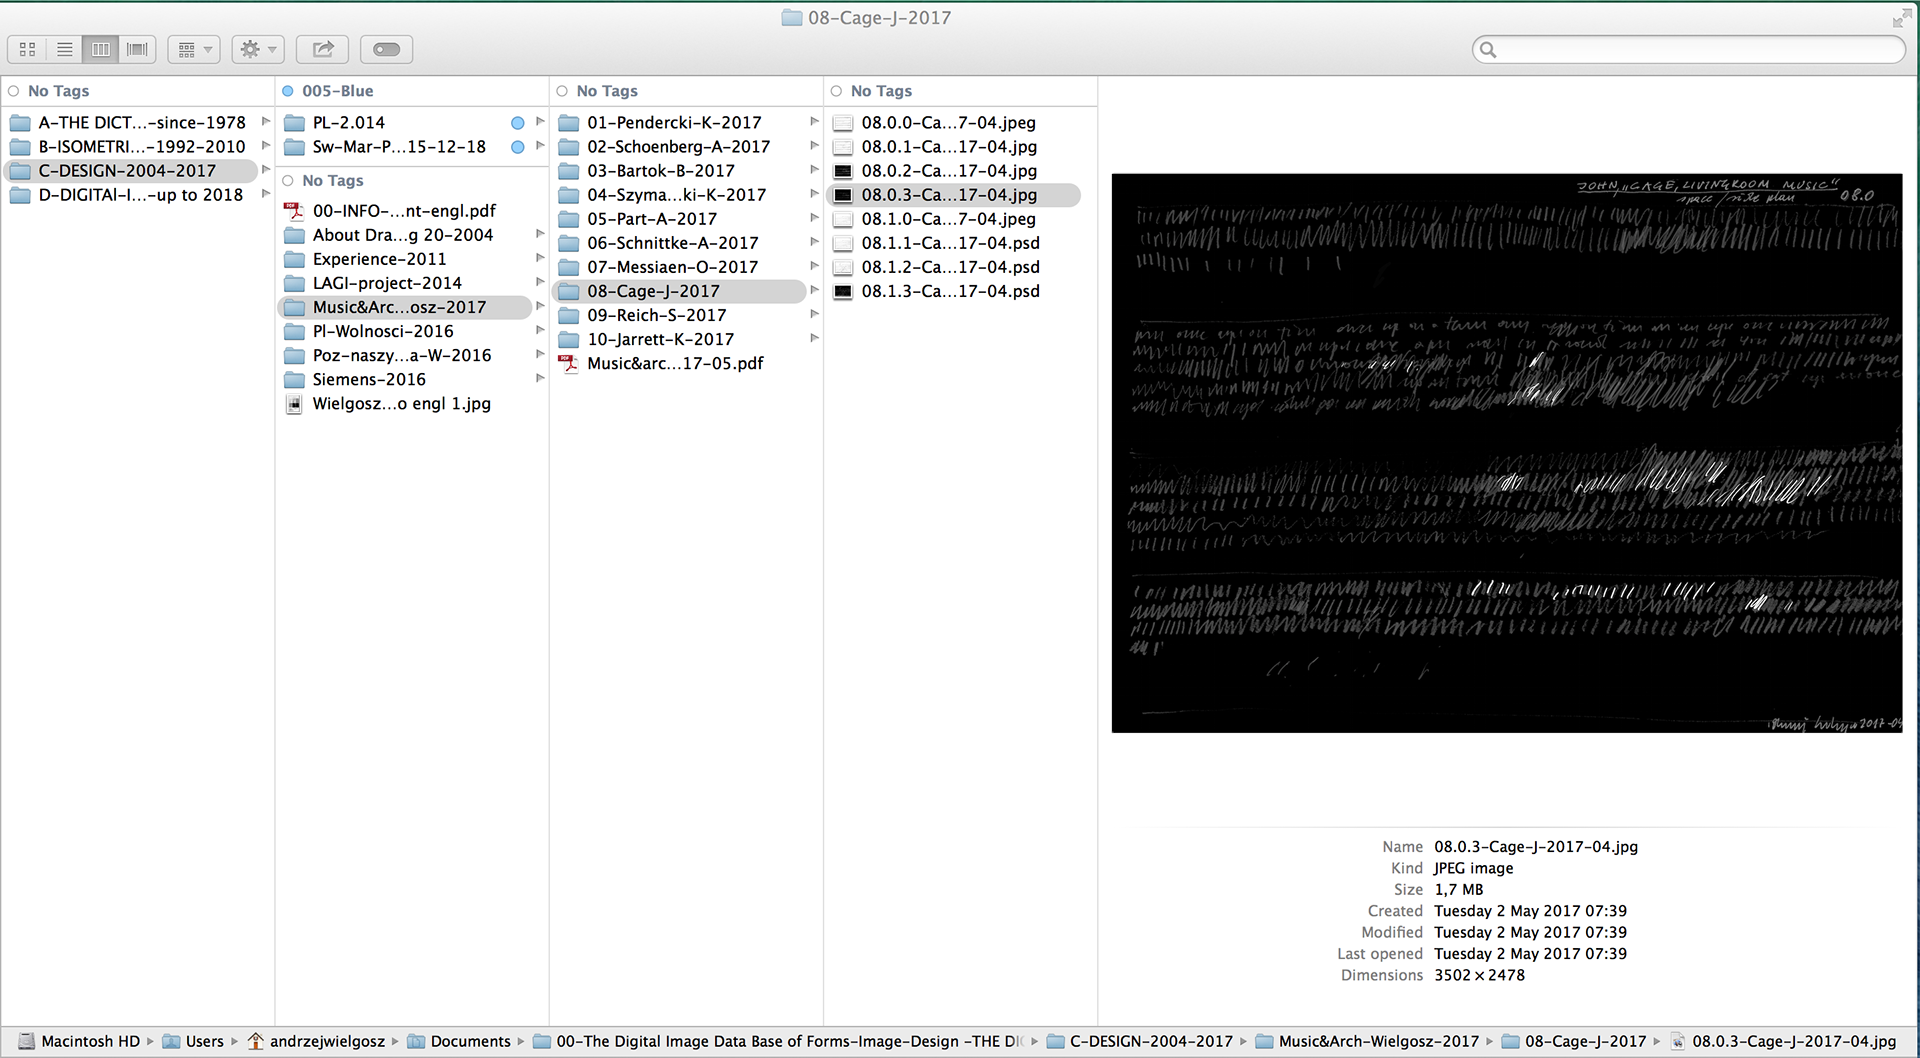1920x1058 pixels.
Task: Switch to icon view in toolbar
Action: (28, 49)
